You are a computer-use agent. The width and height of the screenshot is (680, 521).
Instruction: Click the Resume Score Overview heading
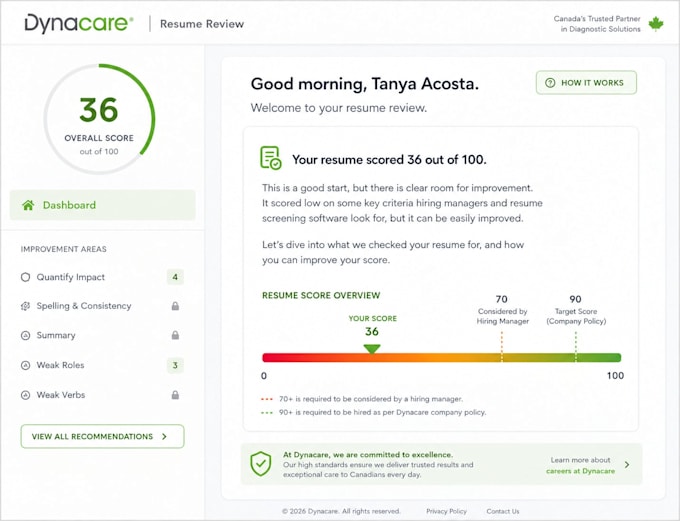point(321,295)
